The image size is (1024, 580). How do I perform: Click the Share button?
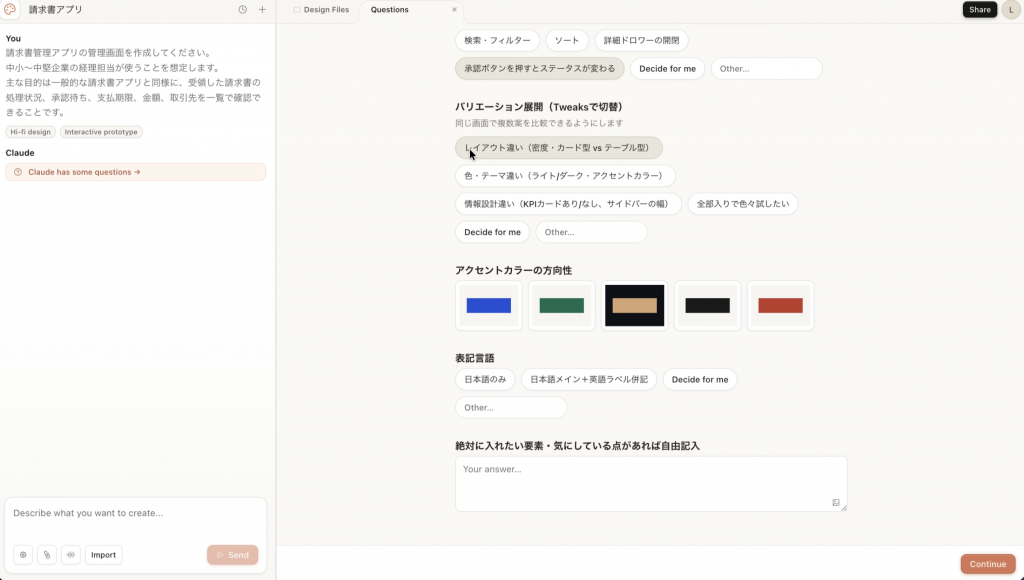click(980, 10)
